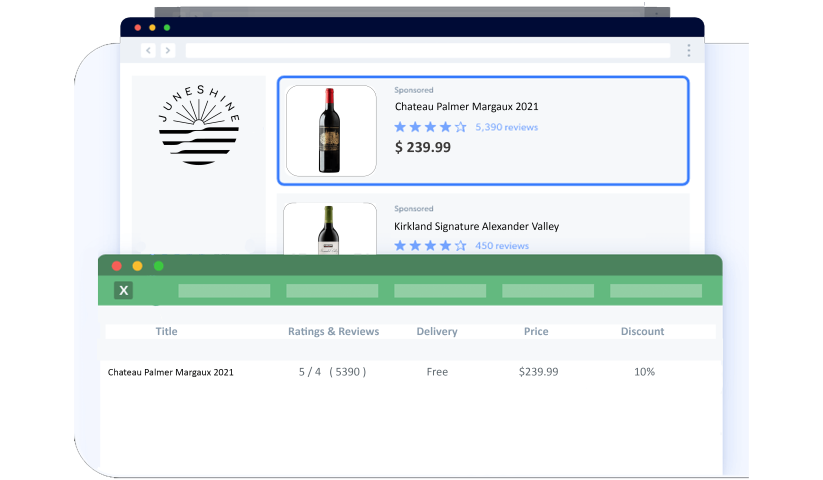Click the star rating of Chateau Palmer Margaux
823x480 pixels.
point(430,127)
